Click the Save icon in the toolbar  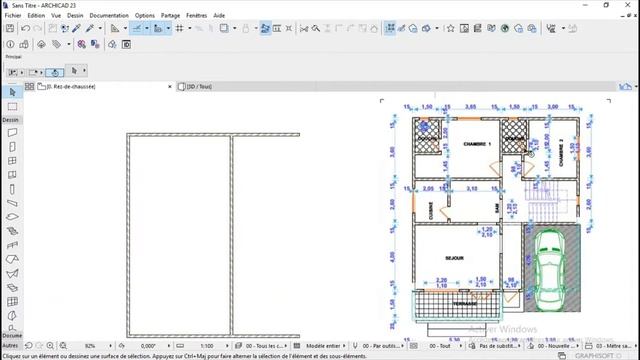click(x=10, y=28)
